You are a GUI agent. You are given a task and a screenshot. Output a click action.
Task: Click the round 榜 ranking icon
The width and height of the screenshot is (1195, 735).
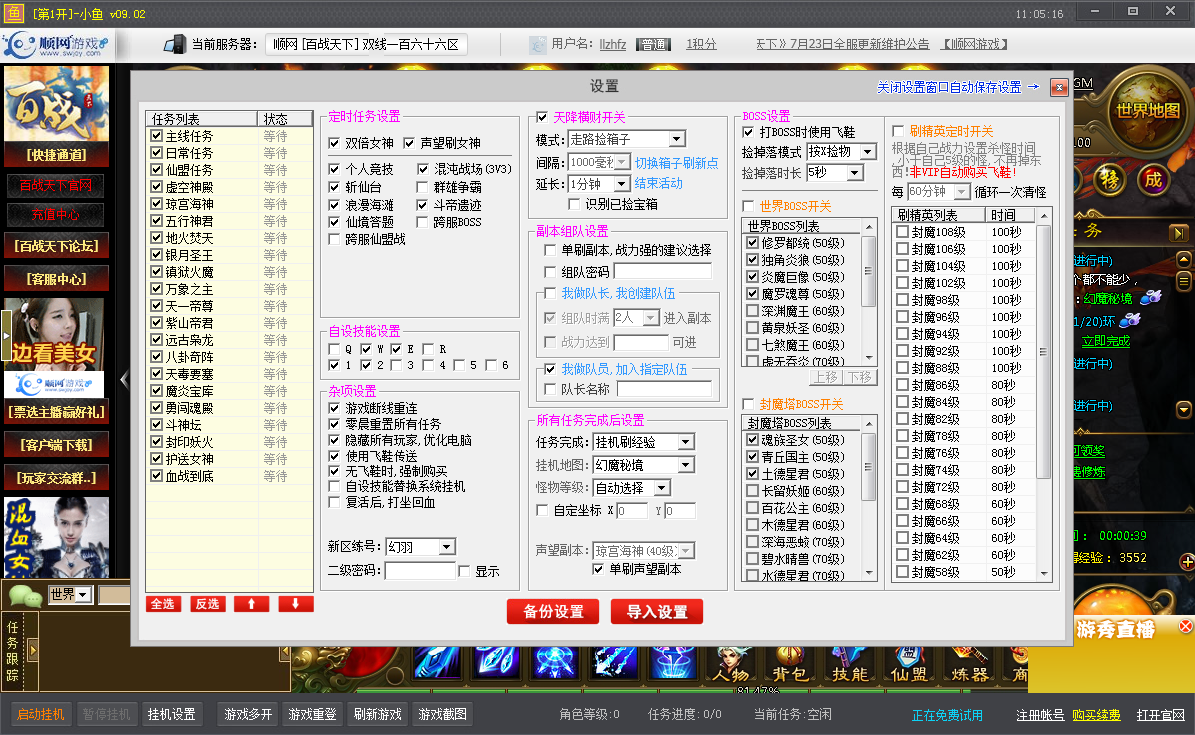(x=1110, y=180)
